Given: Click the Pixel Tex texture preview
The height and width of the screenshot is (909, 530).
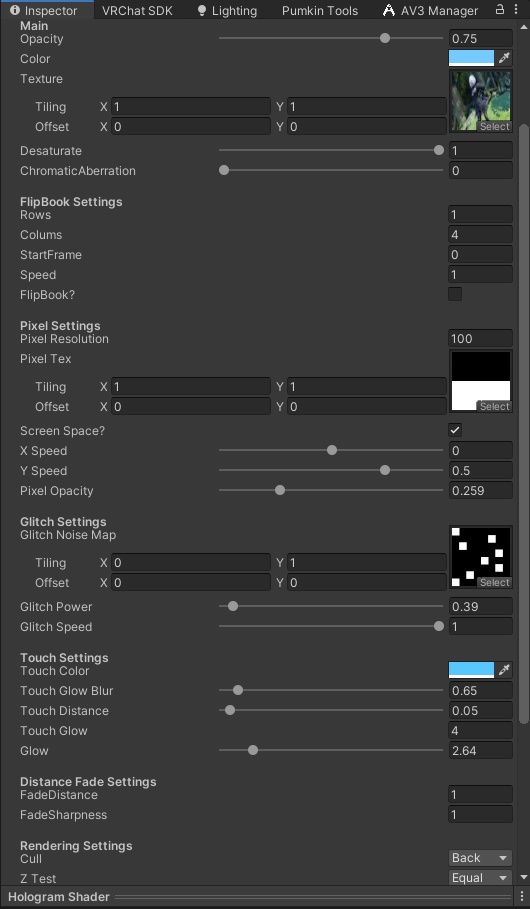Looking at the screenshot, I should [x=481, y=381].
